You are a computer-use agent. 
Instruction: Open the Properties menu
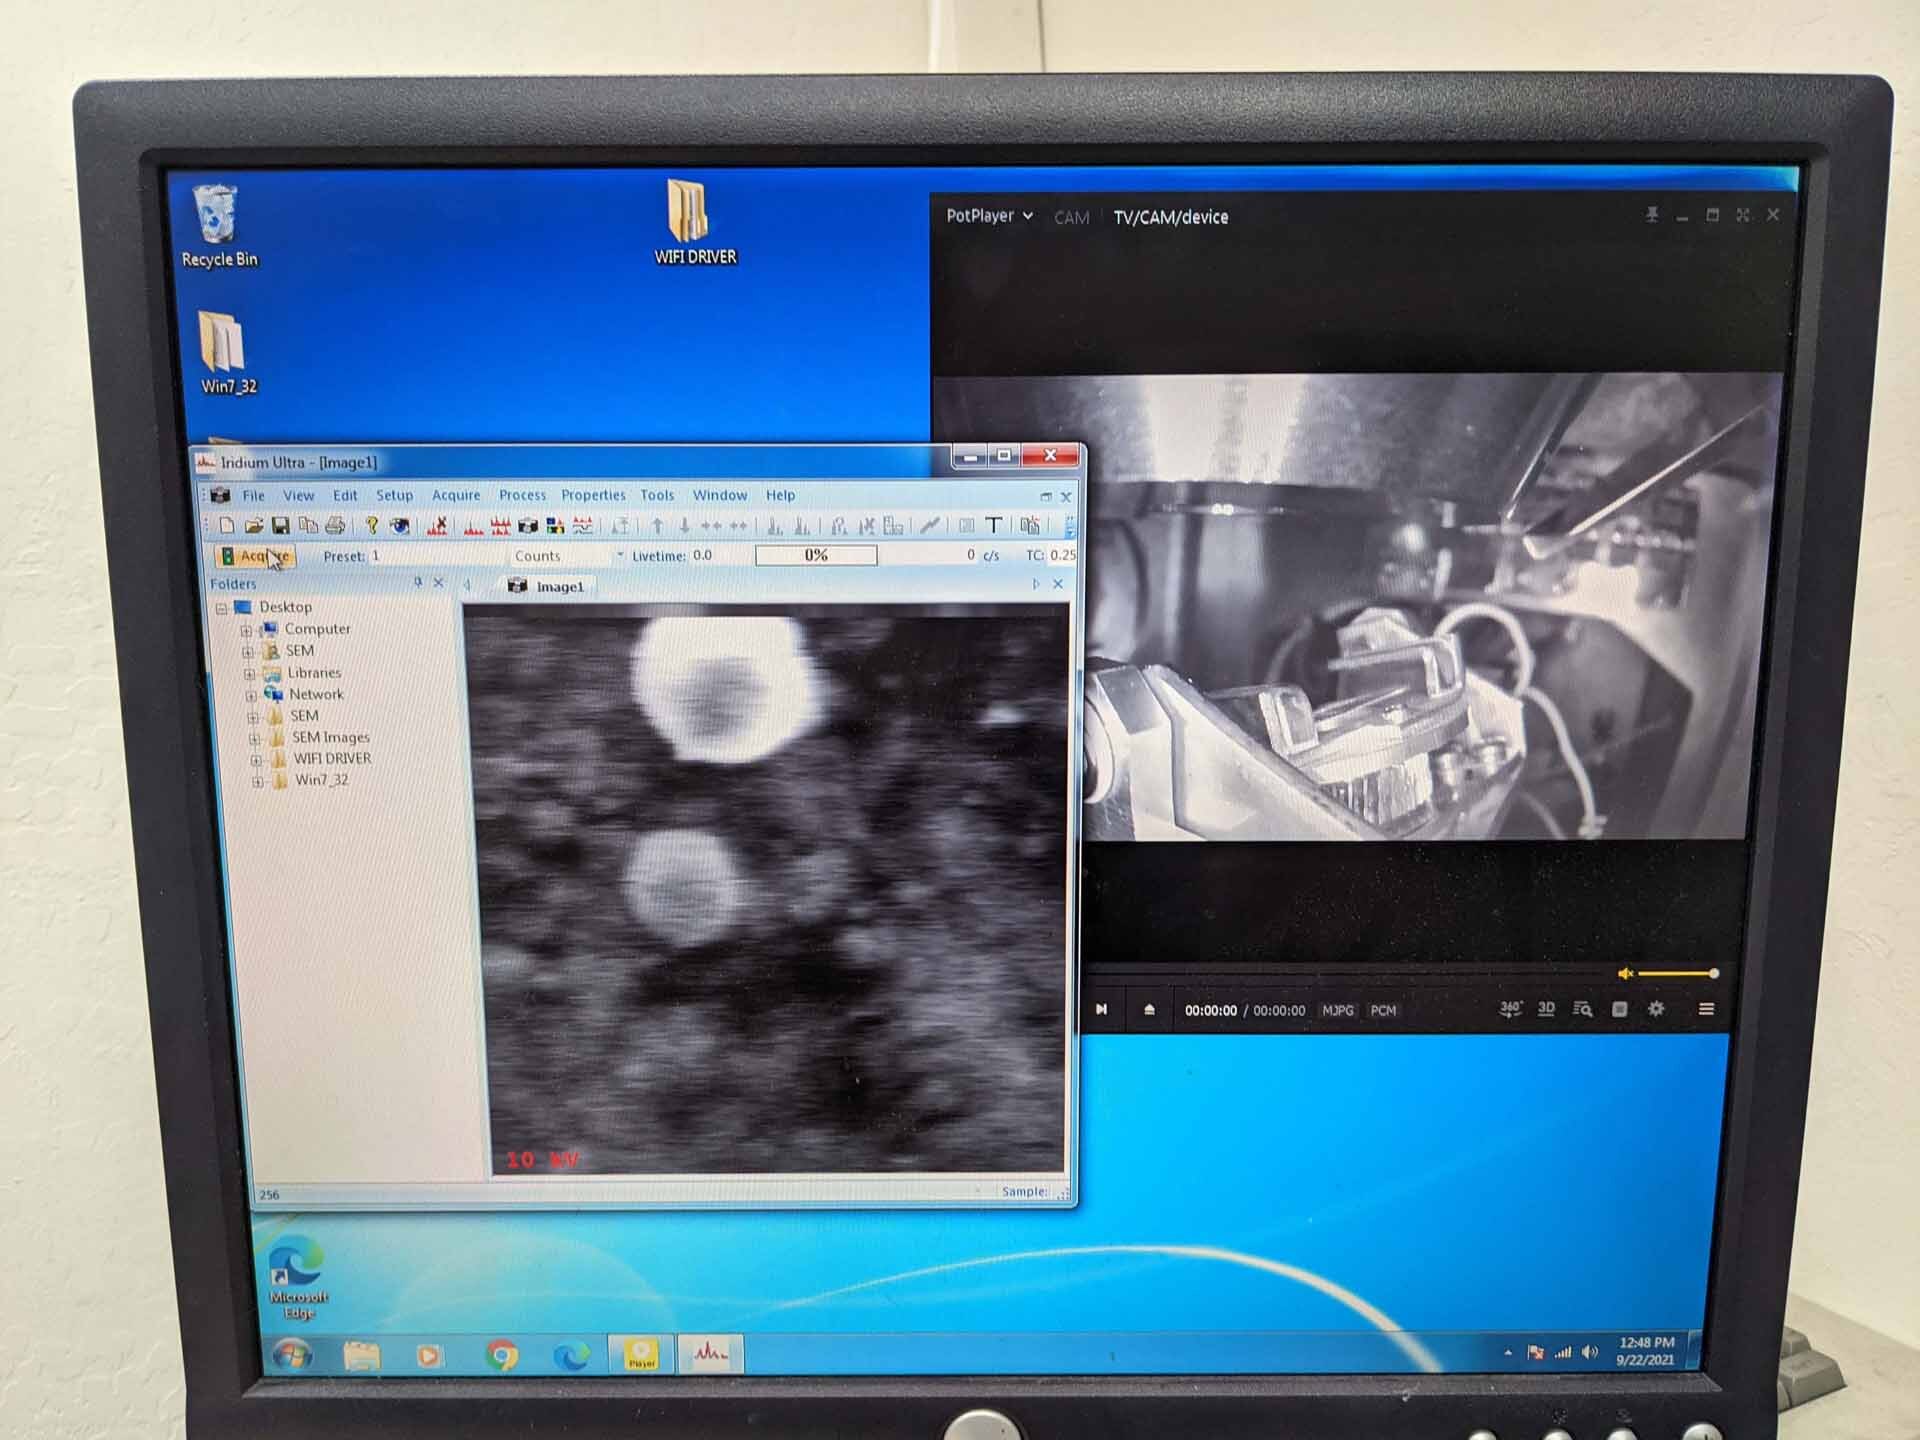(593, 495)
